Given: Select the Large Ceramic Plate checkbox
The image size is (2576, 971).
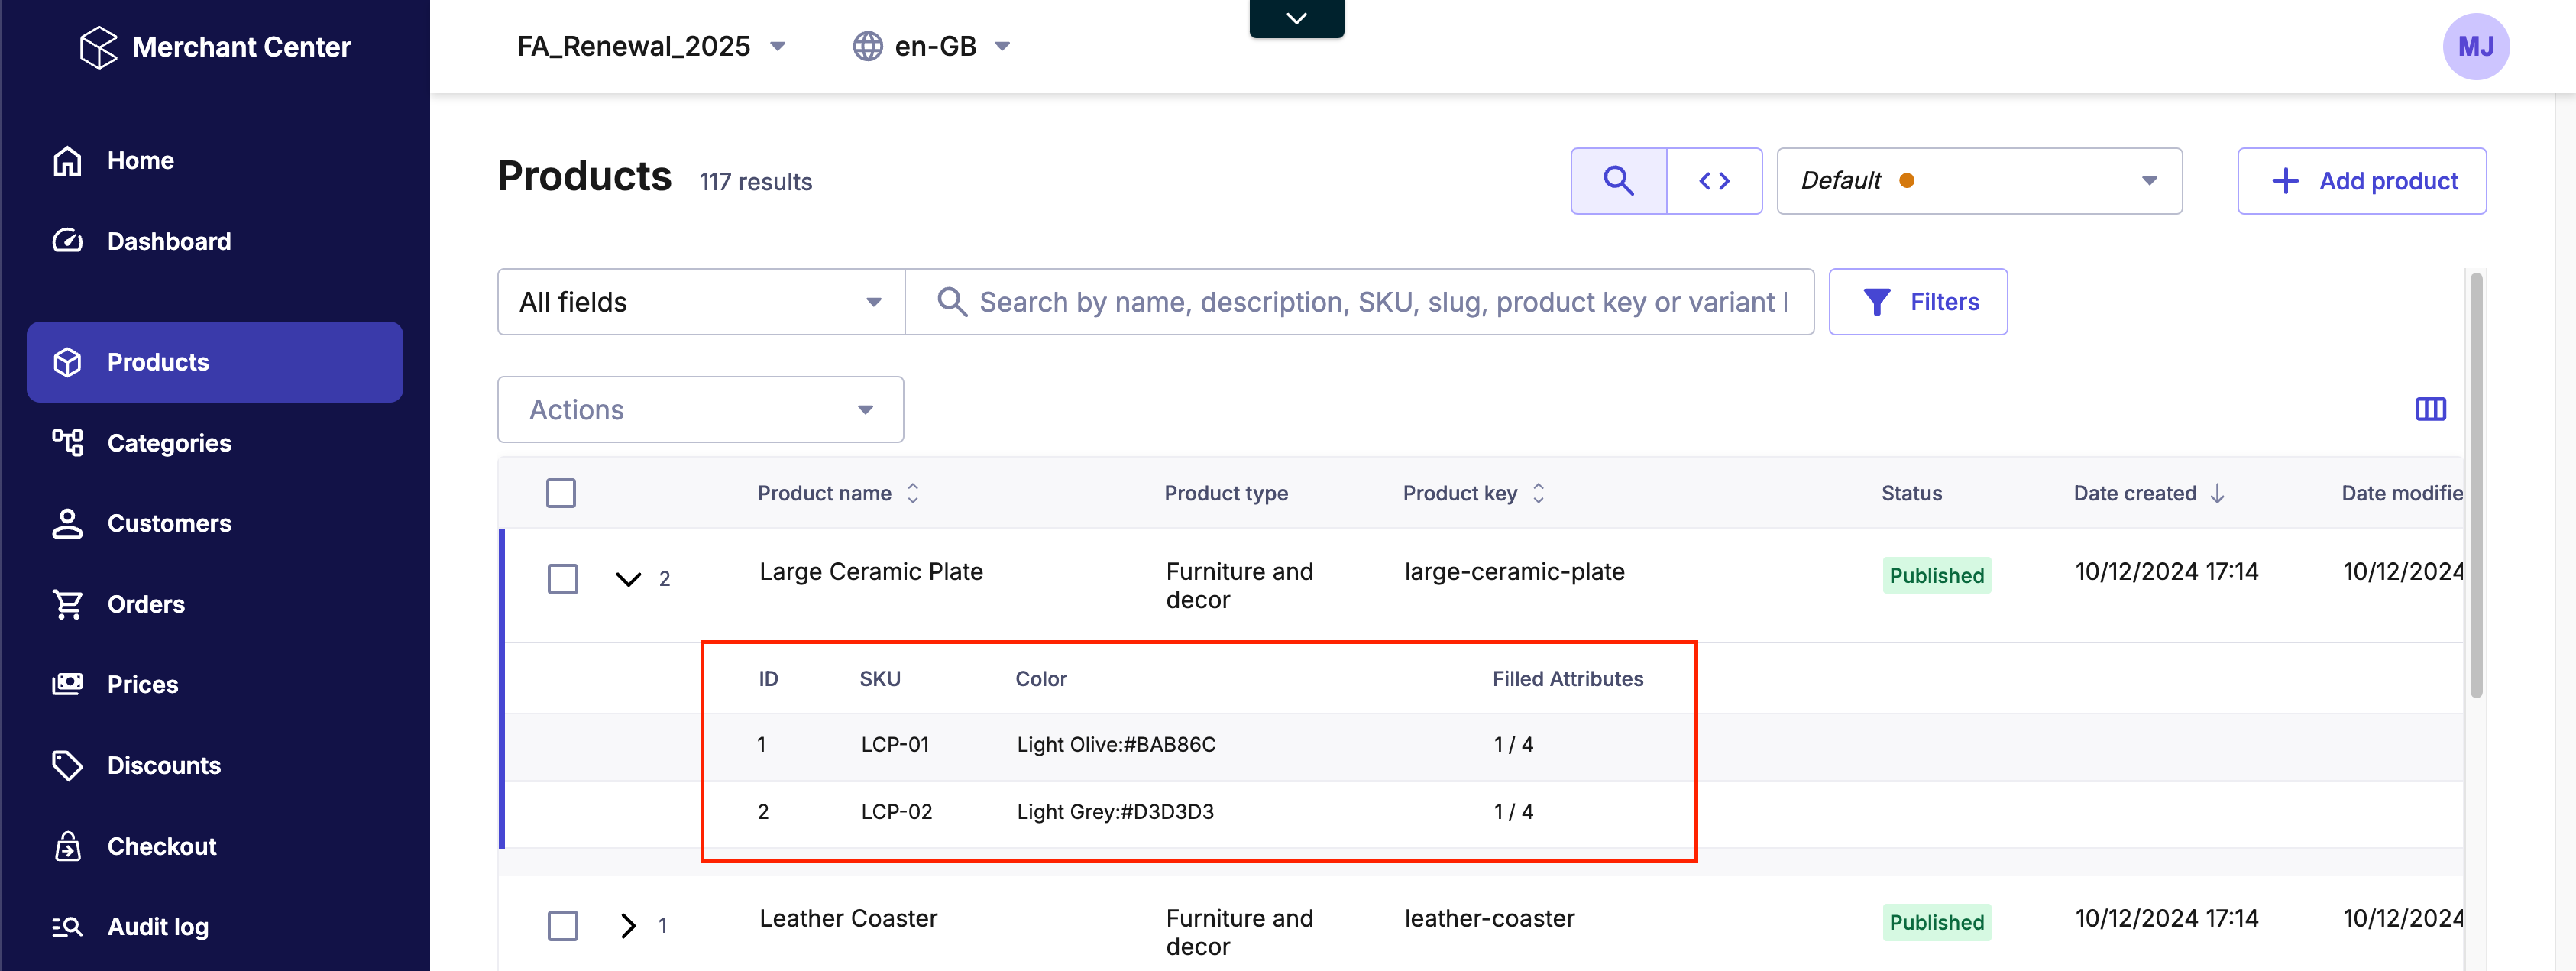Looking at the screenshot, I should click(x=563, y=579).
